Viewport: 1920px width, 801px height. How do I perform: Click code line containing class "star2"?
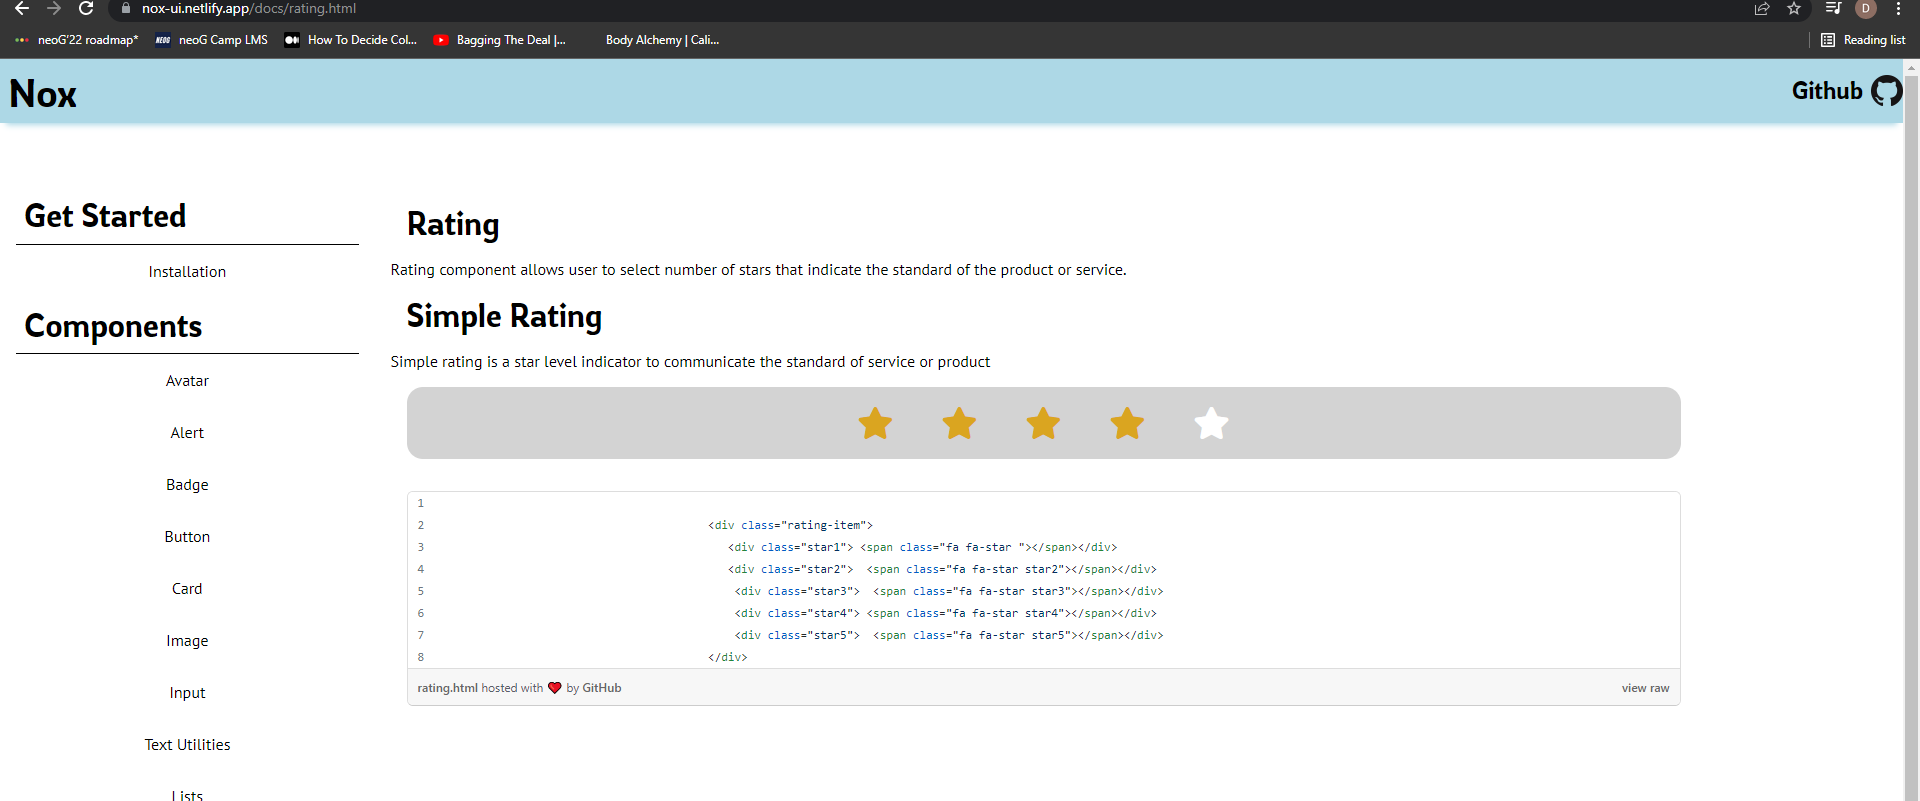pyautogui.click(x=942, y=569)
